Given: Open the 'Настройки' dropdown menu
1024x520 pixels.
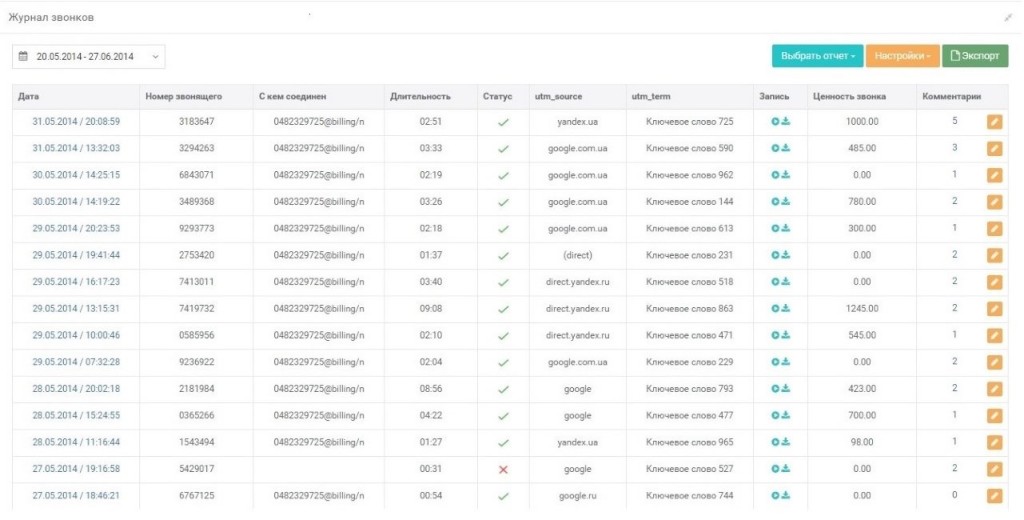Looking at the screenshot, I should 902,57.
